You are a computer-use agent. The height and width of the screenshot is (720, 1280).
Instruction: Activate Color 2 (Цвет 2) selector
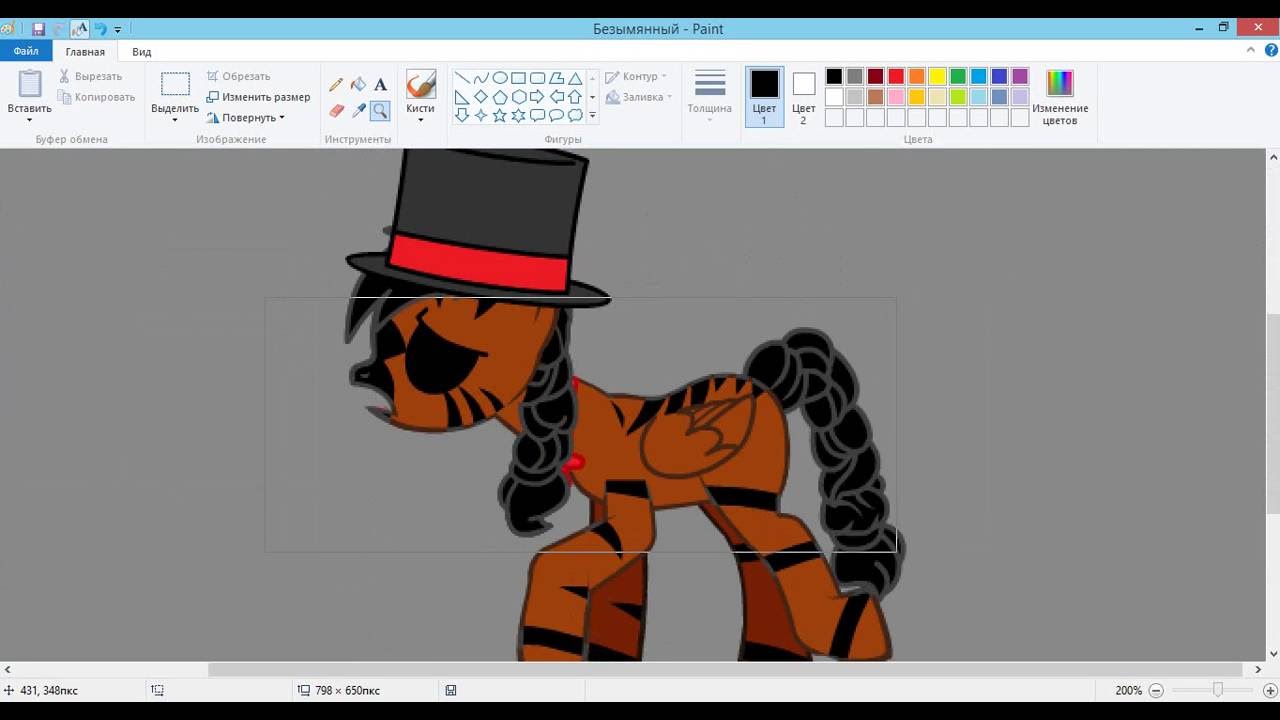pyautogui.click(x=803, y=97)
